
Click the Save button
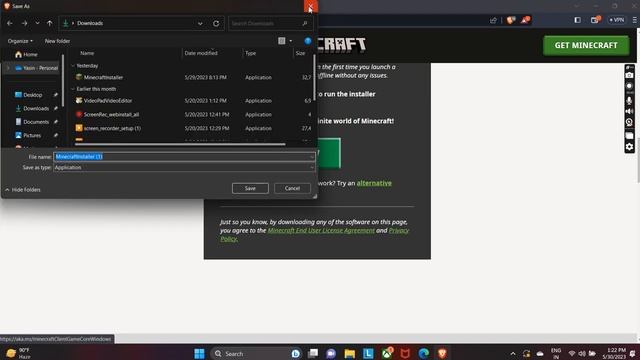tap(250, 188)
